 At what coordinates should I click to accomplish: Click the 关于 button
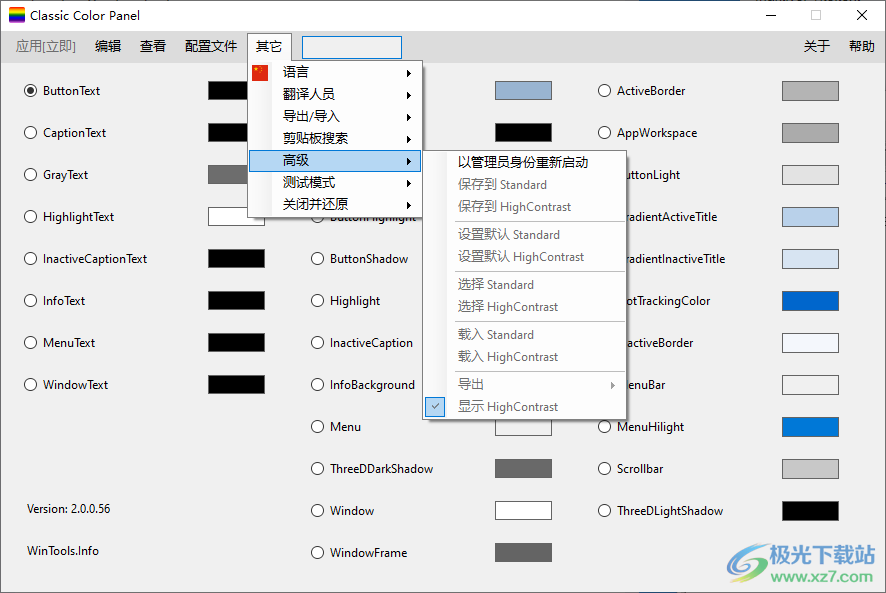817,46
